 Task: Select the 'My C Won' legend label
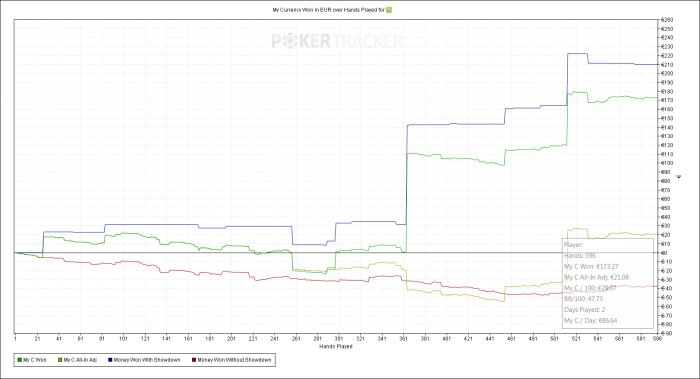pos(35,360)
